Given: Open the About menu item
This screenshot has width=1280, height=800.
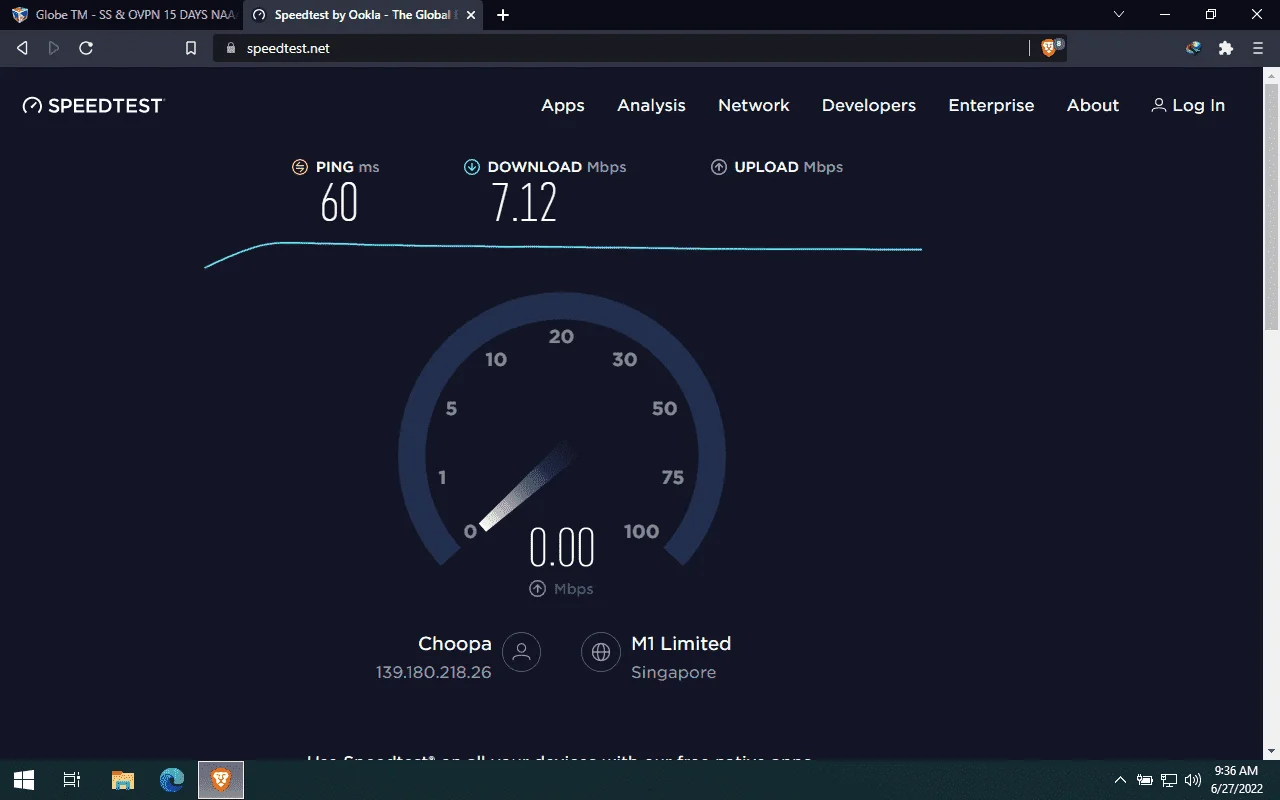Looking at the screenshot, I should click(x=1093, y=105).
